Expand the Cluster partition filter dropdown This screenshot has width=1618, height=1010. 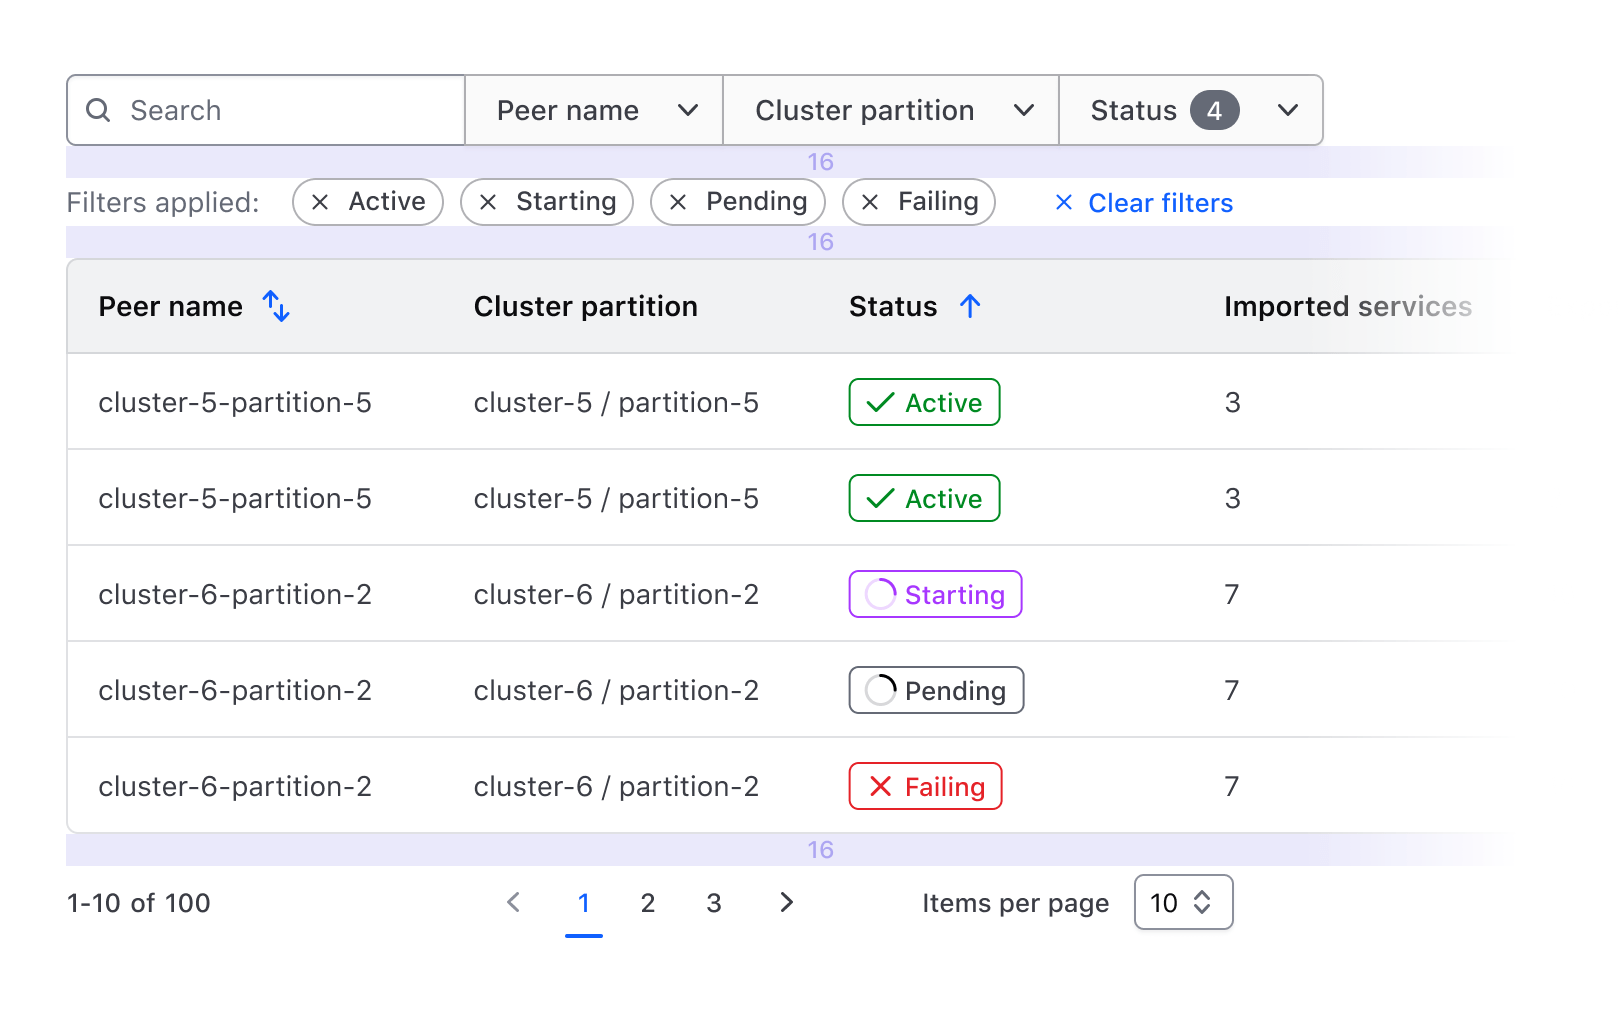click(891, 110)
